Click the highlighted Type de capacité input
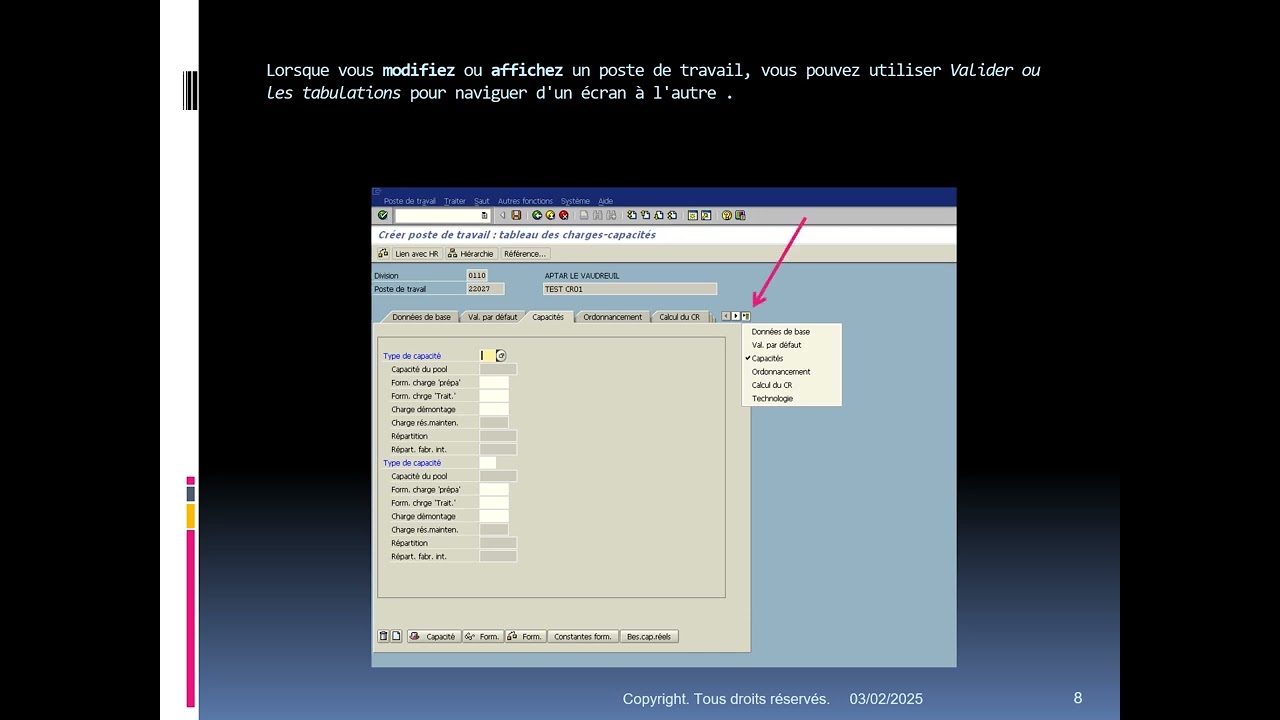 click(487, 356)
